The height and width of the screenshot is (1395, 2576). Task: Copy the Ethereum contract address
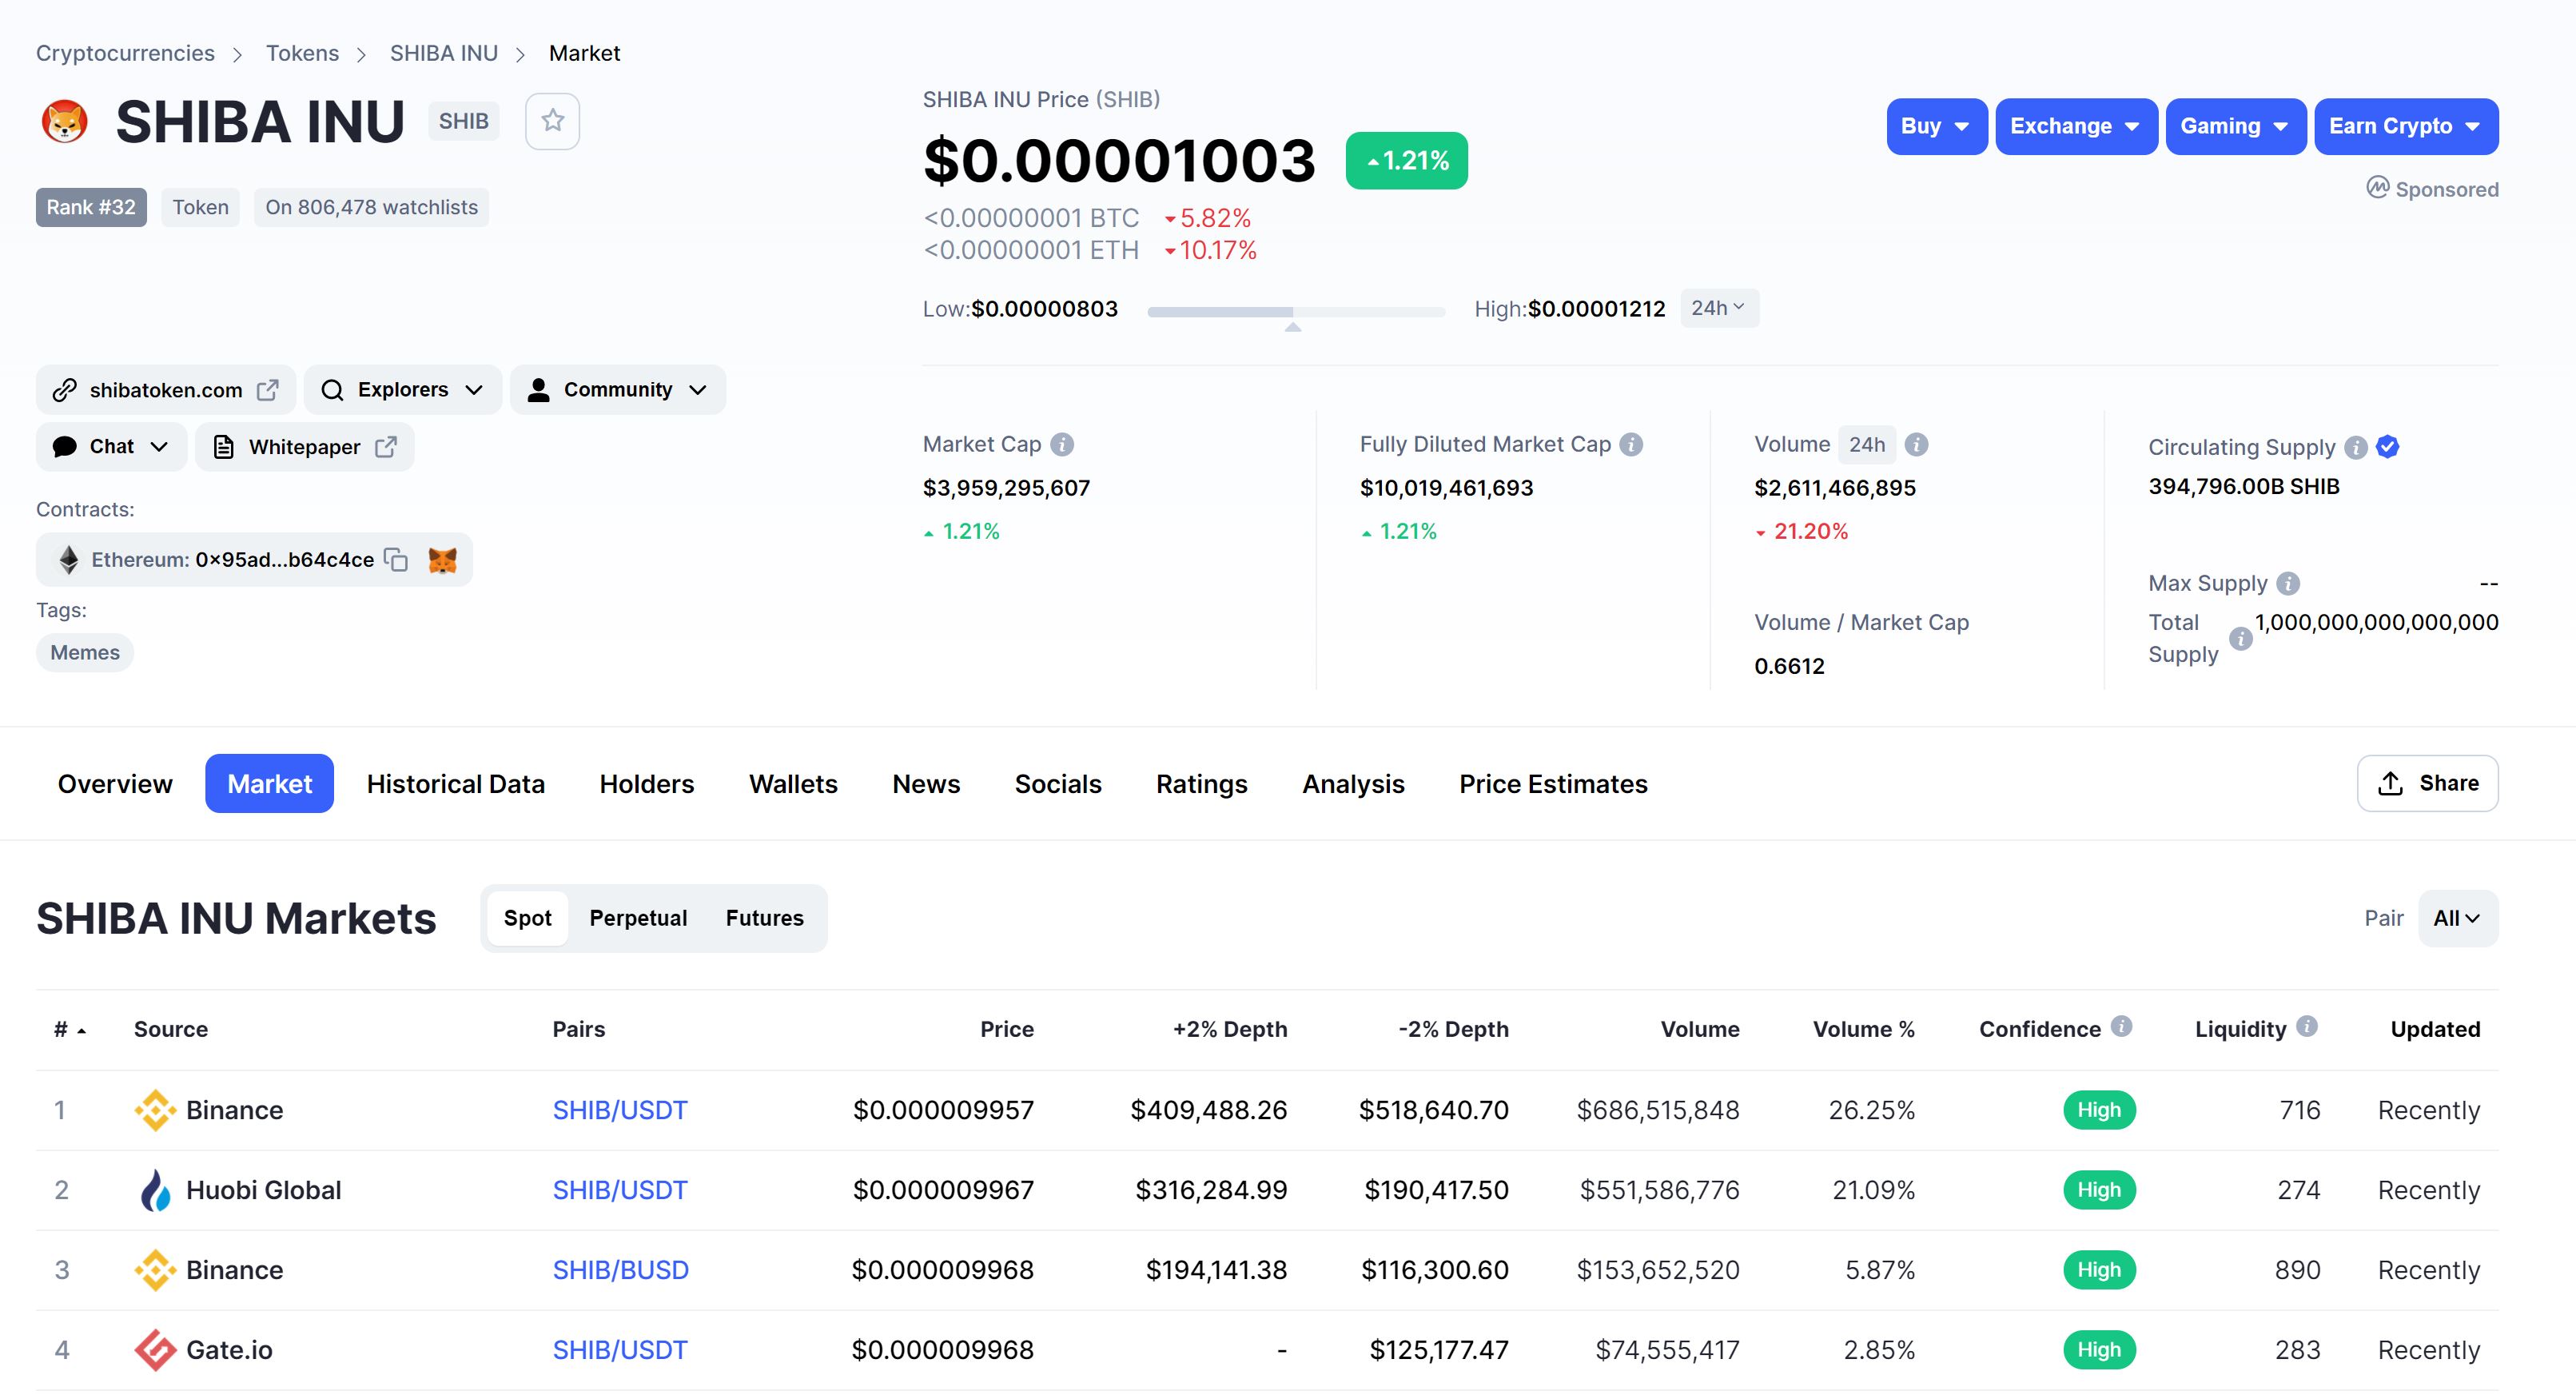click(396, 560)
